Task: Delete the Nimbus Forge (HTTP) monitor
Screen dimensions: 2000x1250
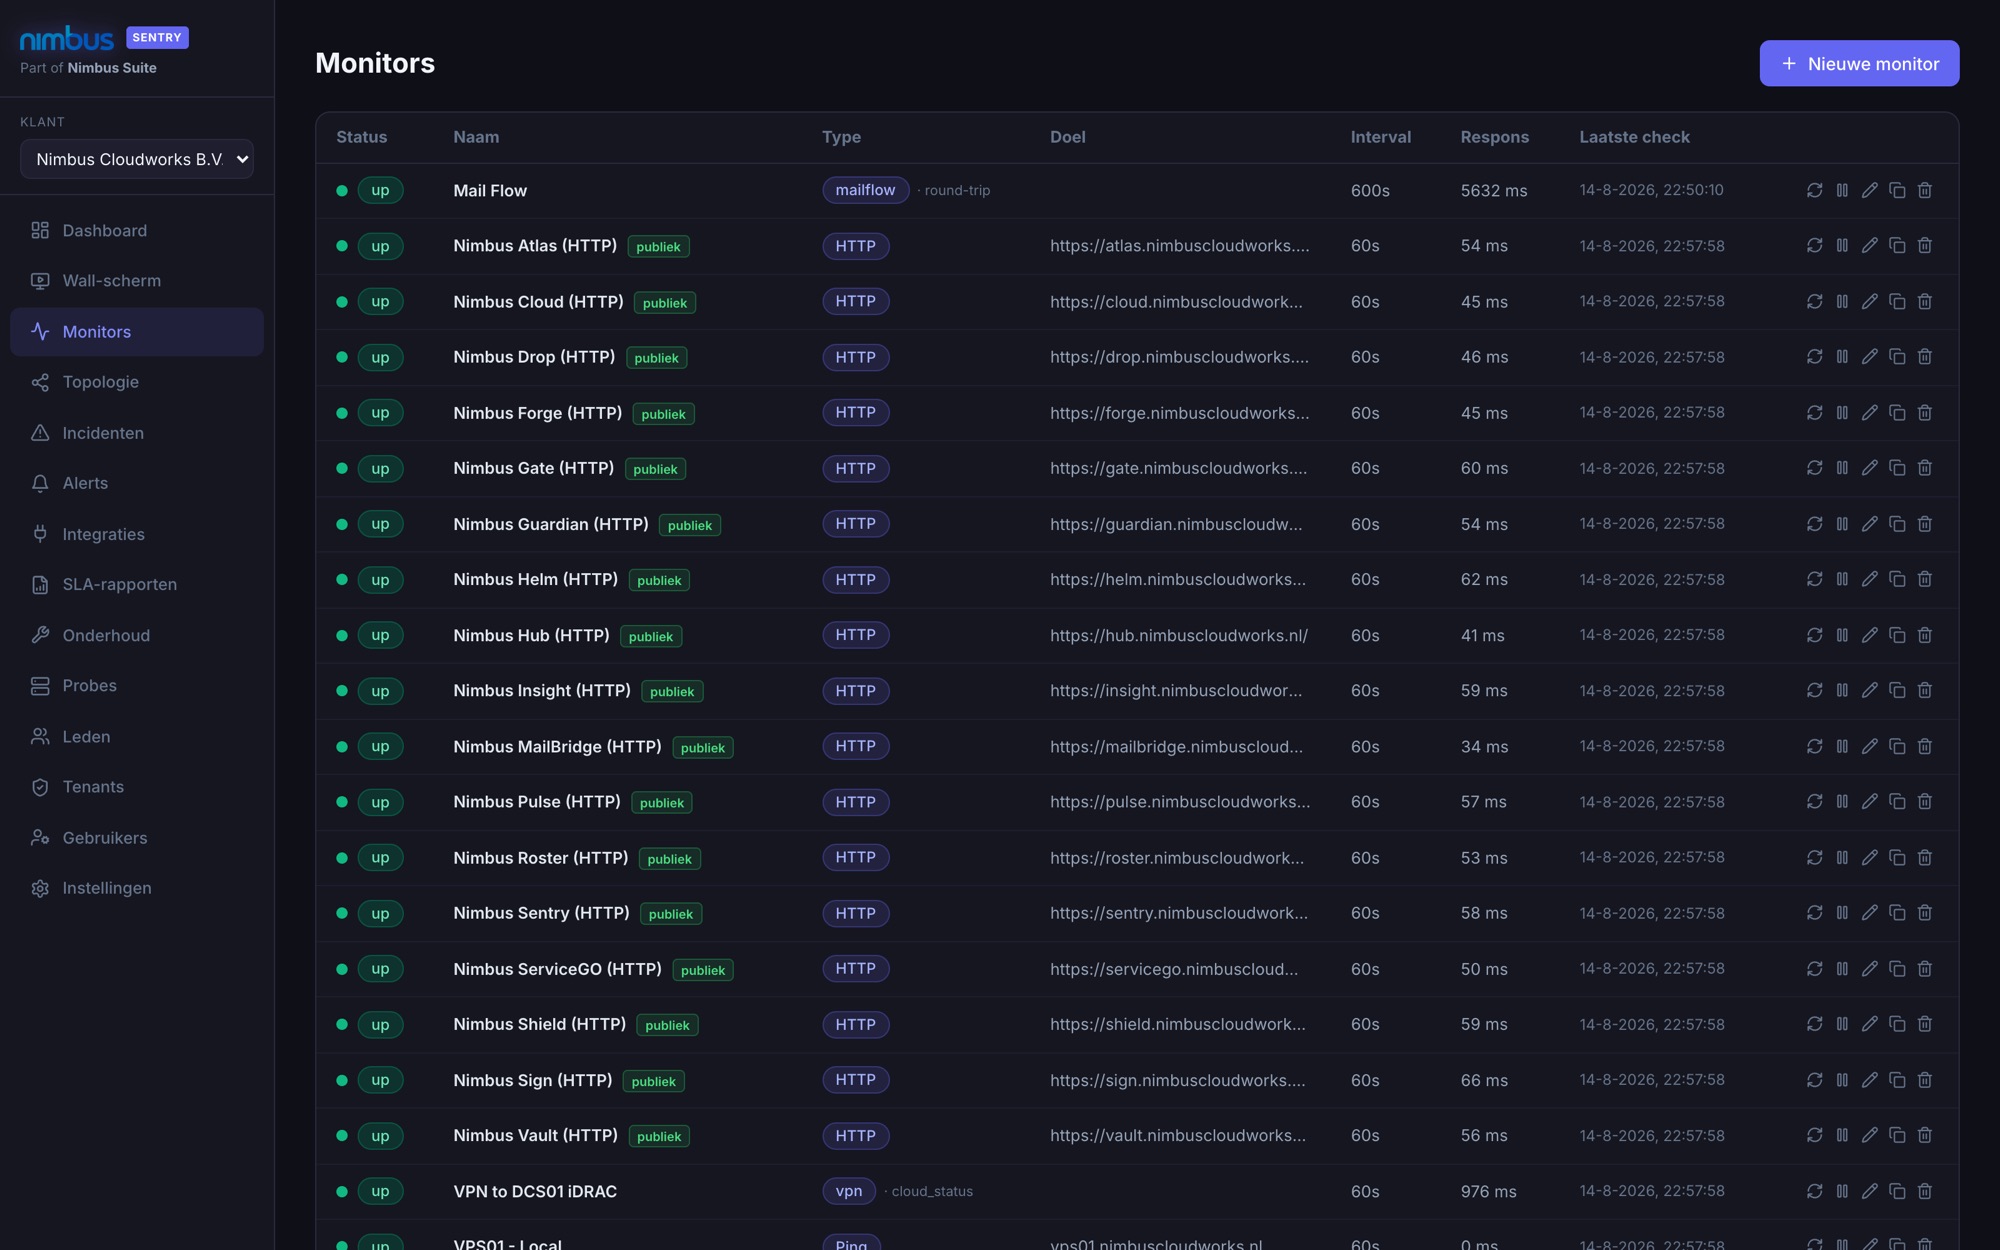Action: click(1925, 413)
